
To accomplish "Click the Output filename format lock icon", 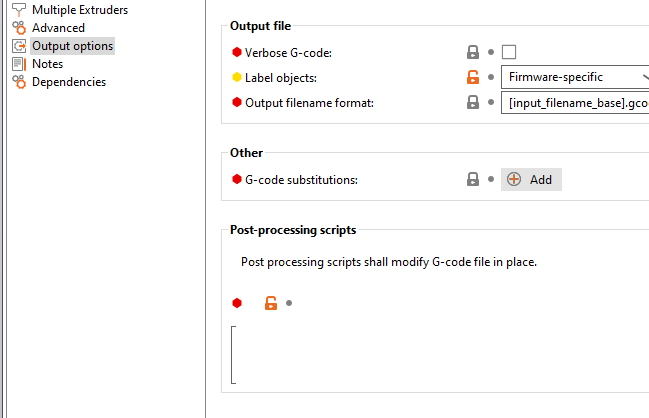I will point(473,102).
